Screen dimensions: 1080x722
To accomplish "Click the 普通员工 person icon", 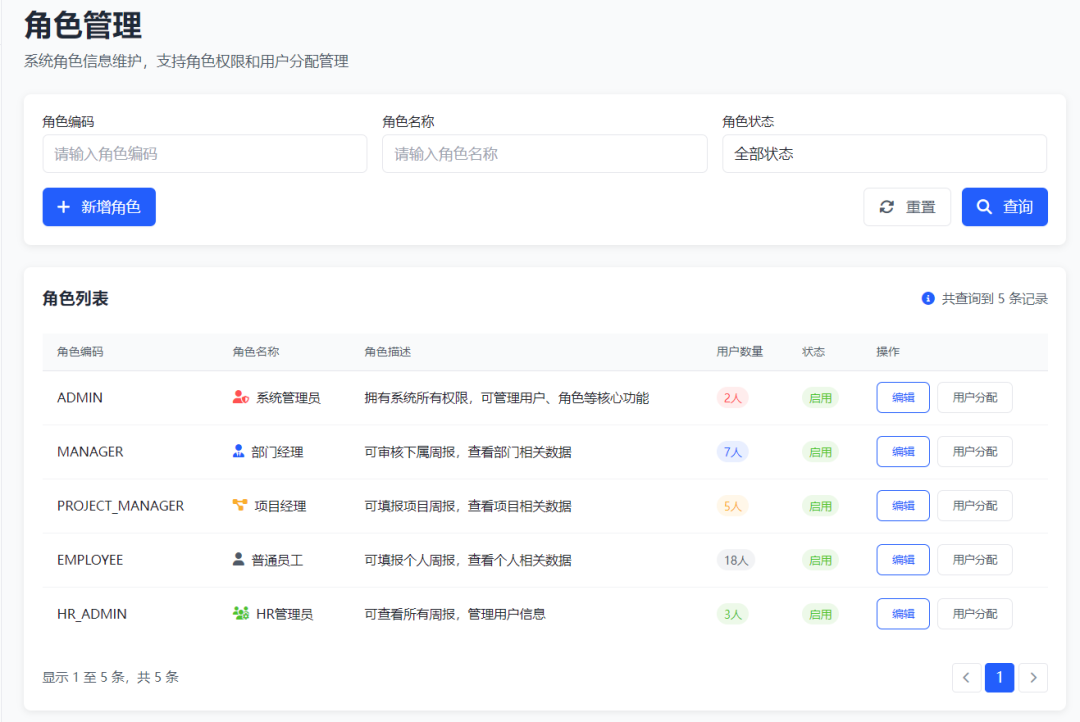I will 238,559.
